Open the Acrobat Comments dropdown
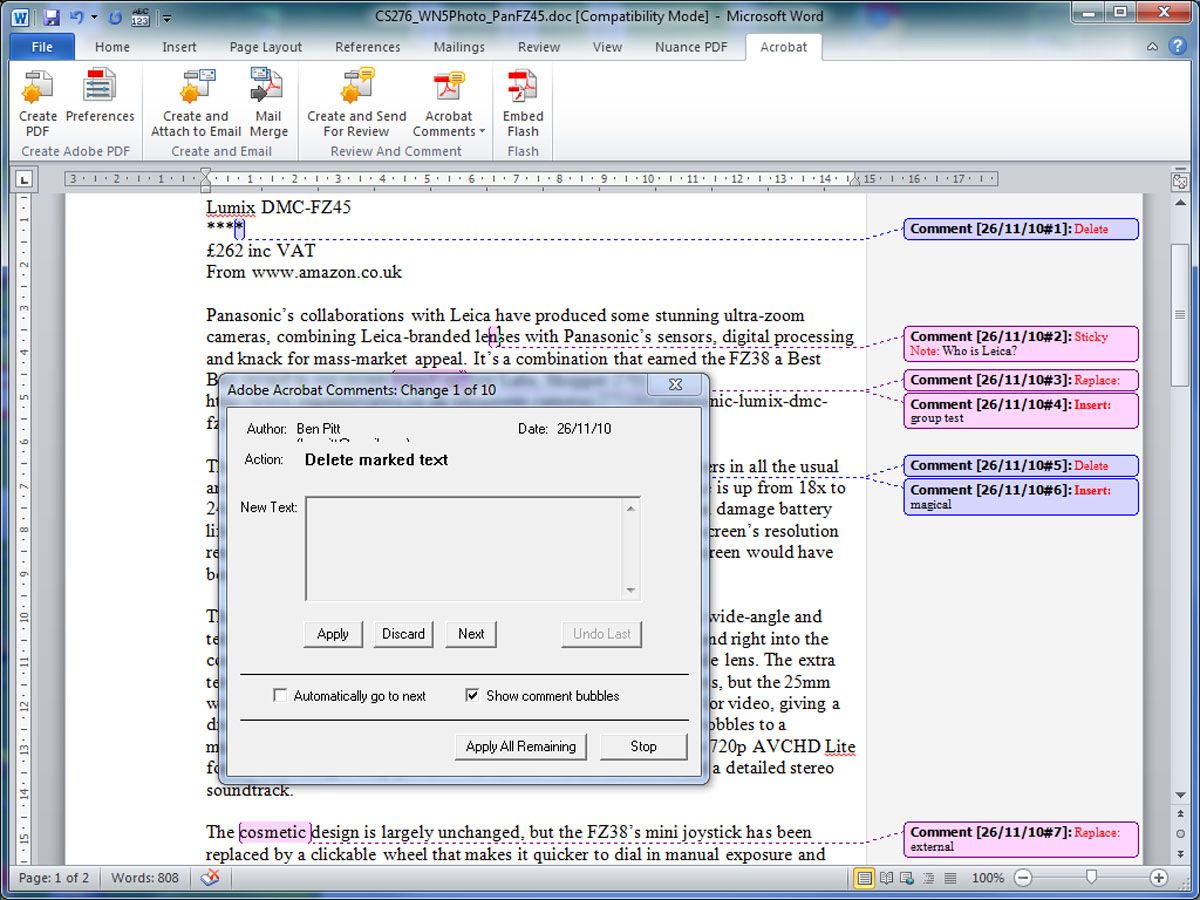Image resolution: width=1200 pixels, height=900 pixels. 449,103
